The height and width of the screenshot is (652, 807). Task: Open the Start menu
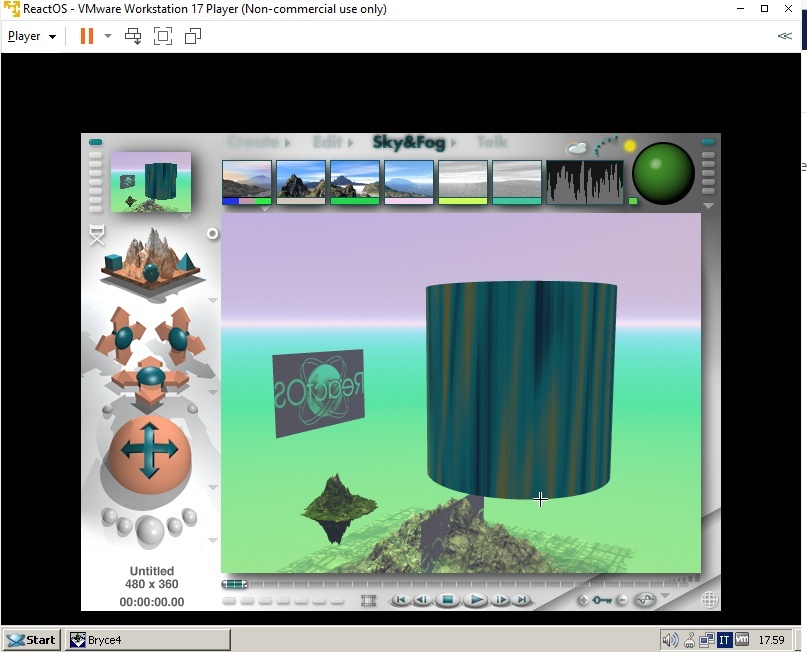tap(32, 640)
